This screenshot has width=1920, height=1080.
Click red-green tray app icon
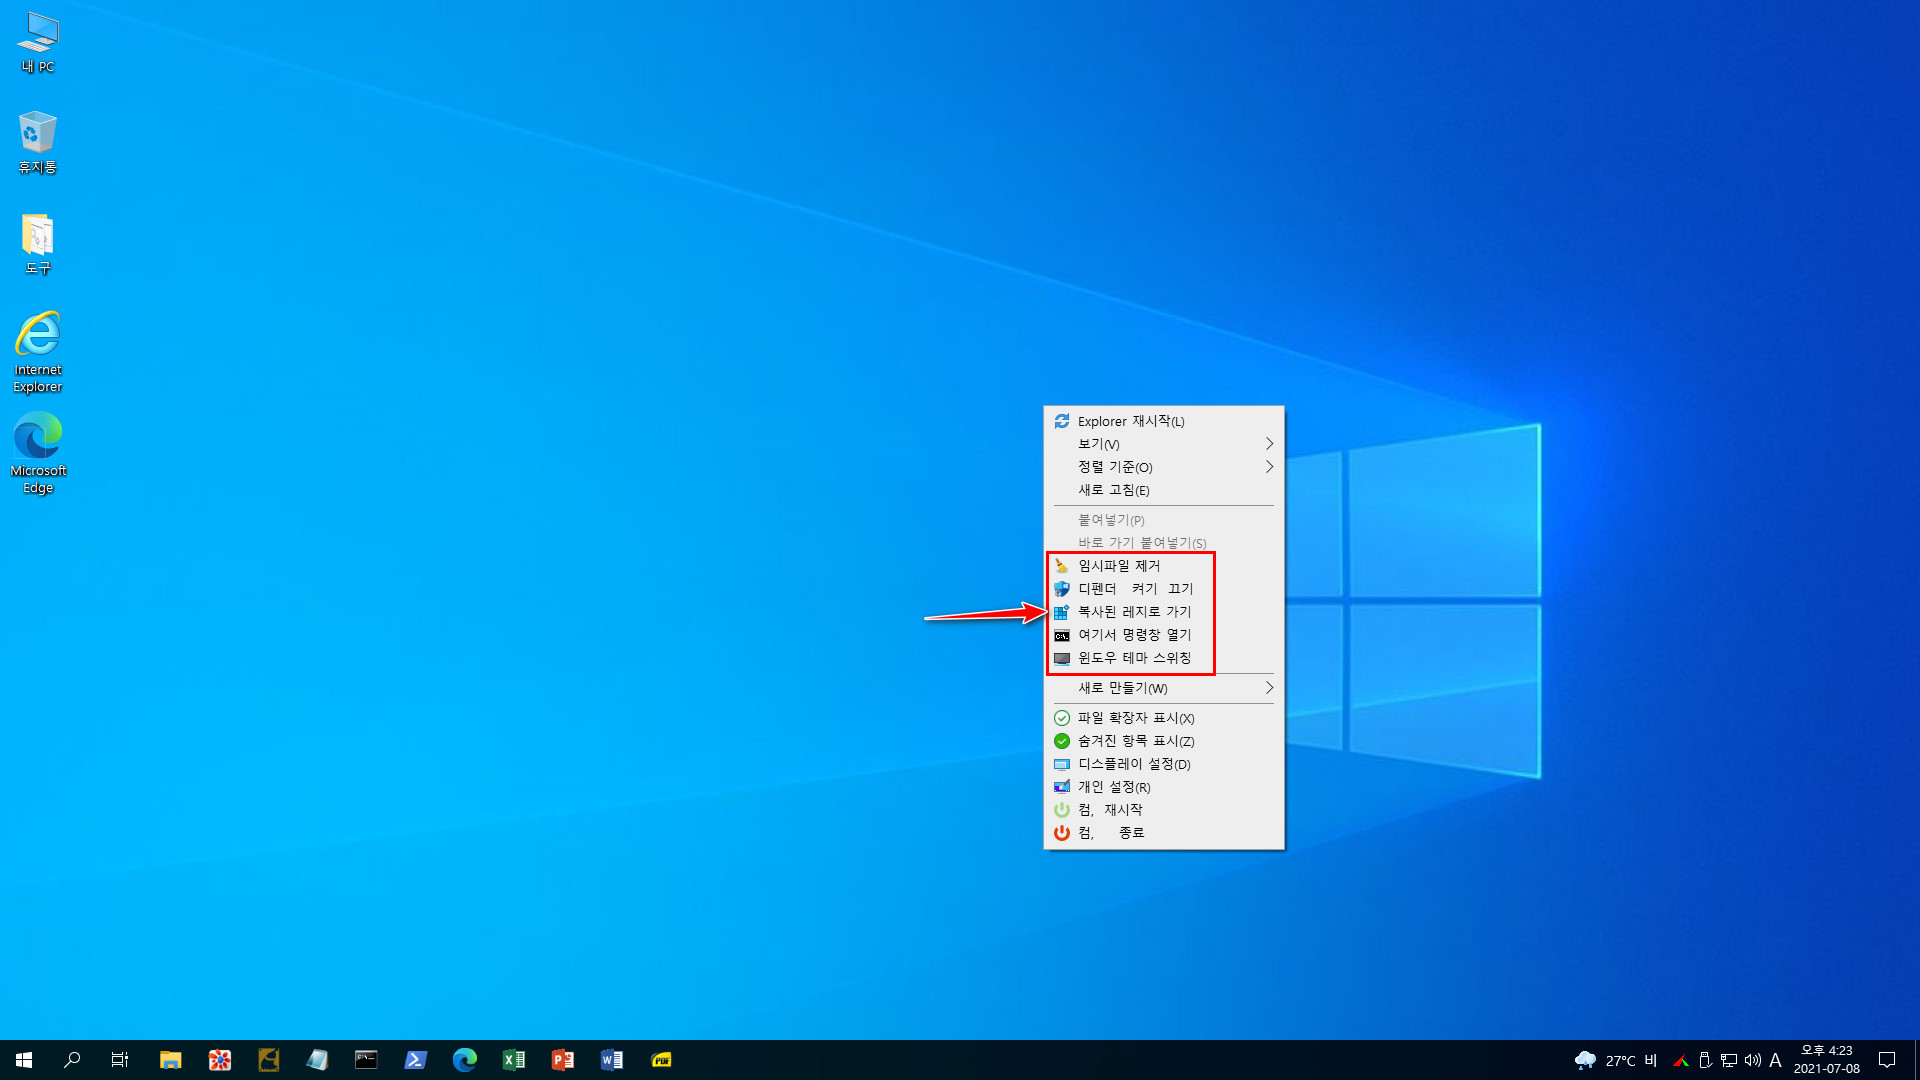[x=1681, y=1061]
